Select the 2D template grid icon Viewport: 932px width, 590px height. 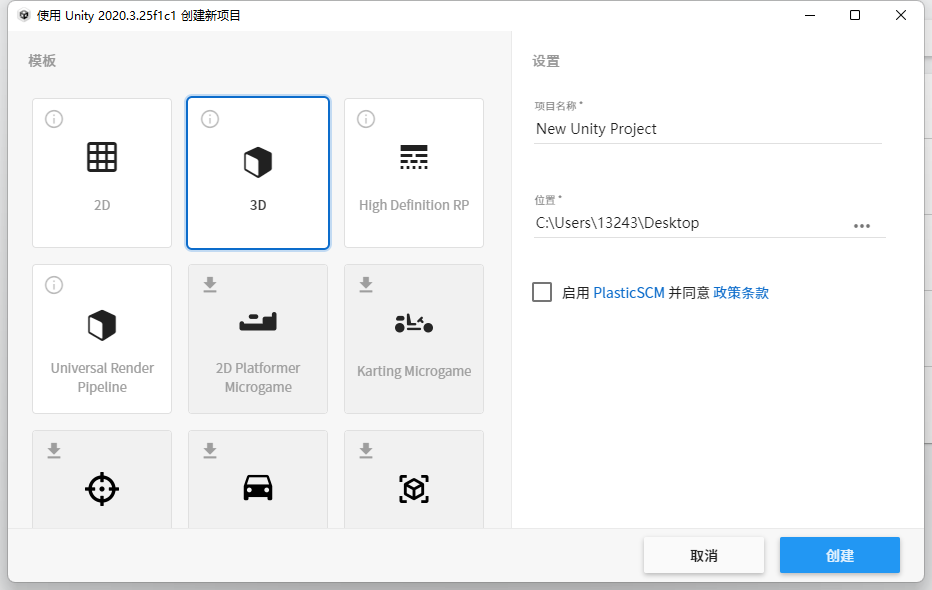102,157
